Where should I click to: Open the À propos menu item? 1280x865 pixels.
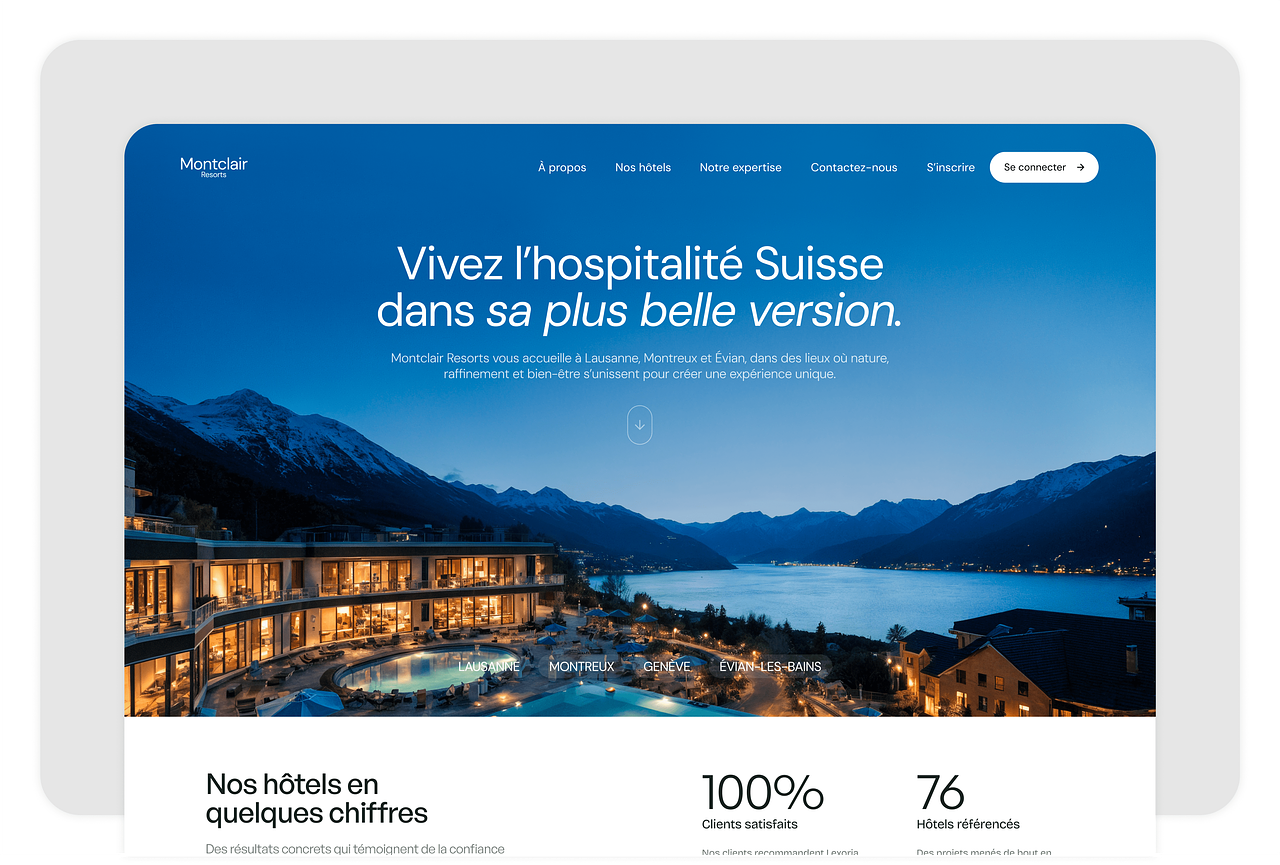coord(562,167)
